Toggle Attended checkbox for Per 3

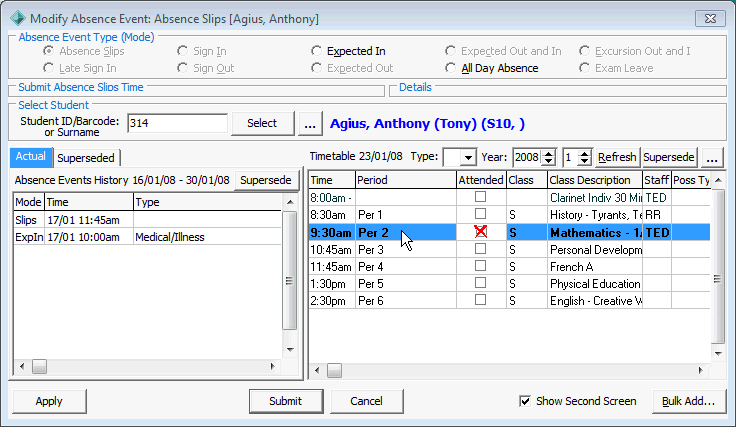480,249
